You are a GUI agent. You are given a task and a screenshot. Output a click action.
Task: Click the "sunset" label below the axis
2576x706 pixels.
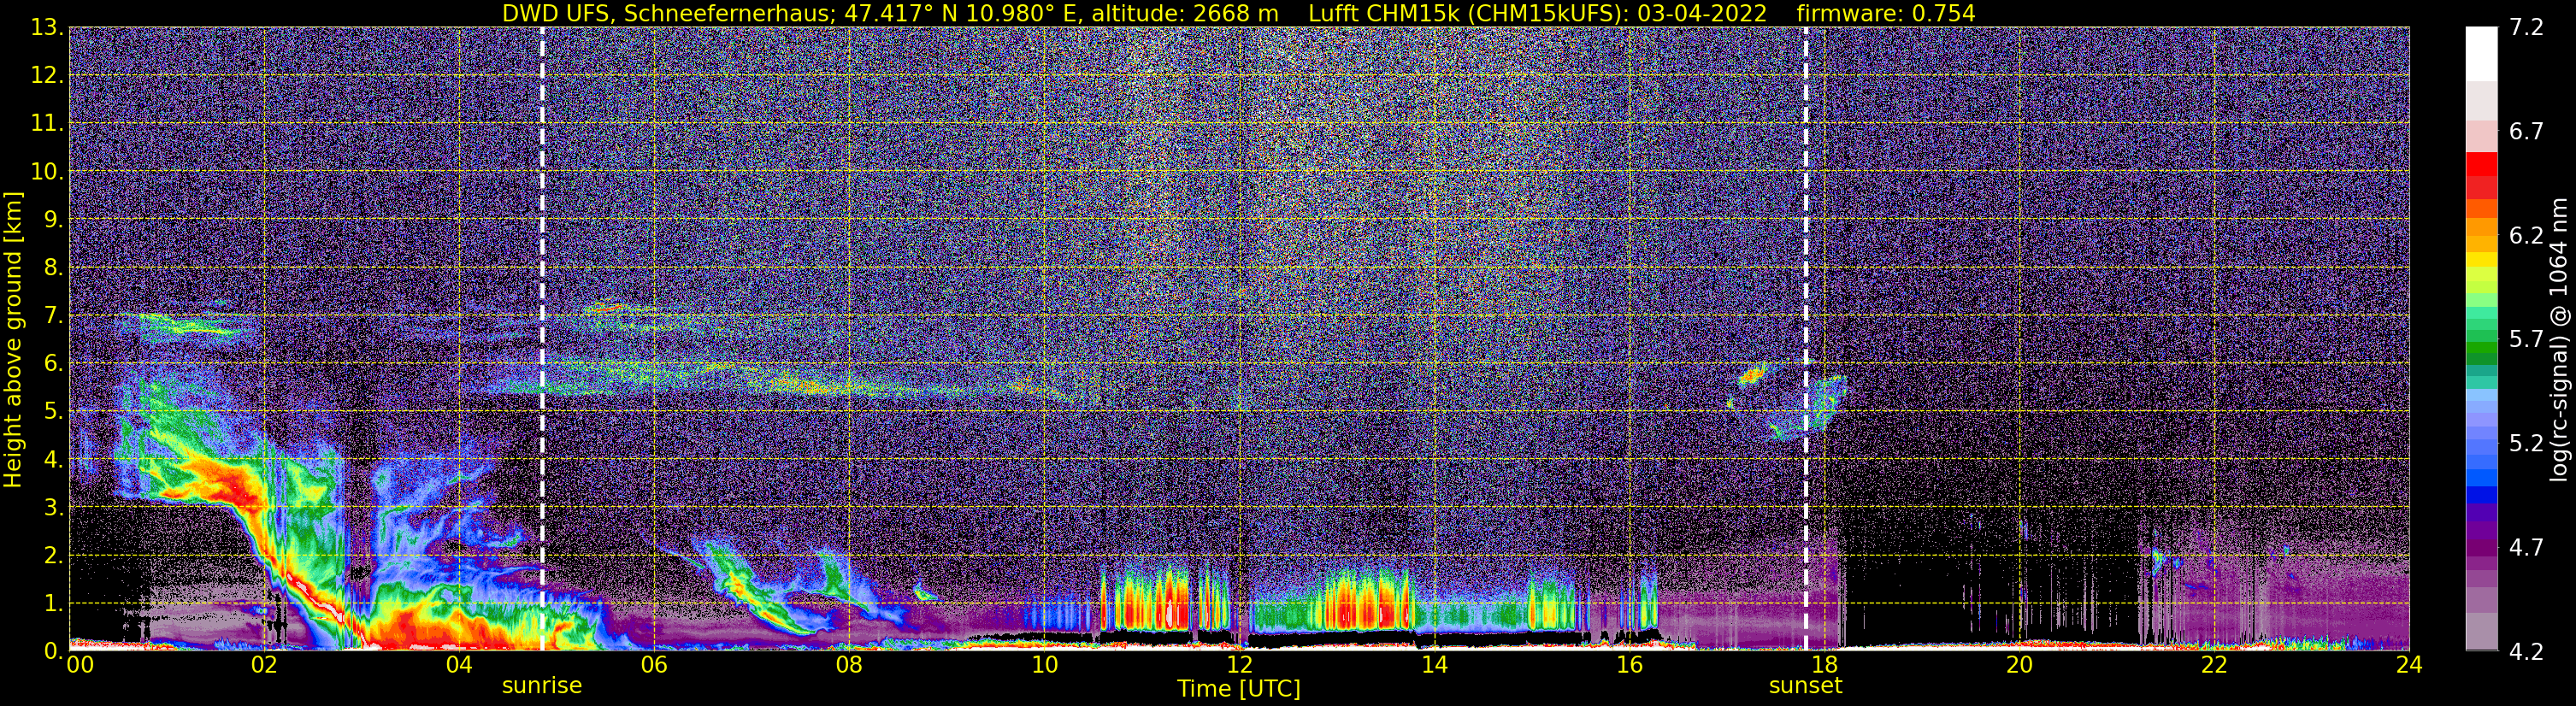tap(1806, 686)
